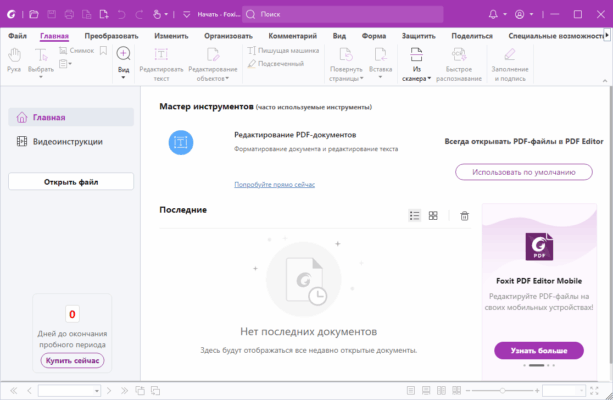Open a file via the folder icon

coord(34,14)
